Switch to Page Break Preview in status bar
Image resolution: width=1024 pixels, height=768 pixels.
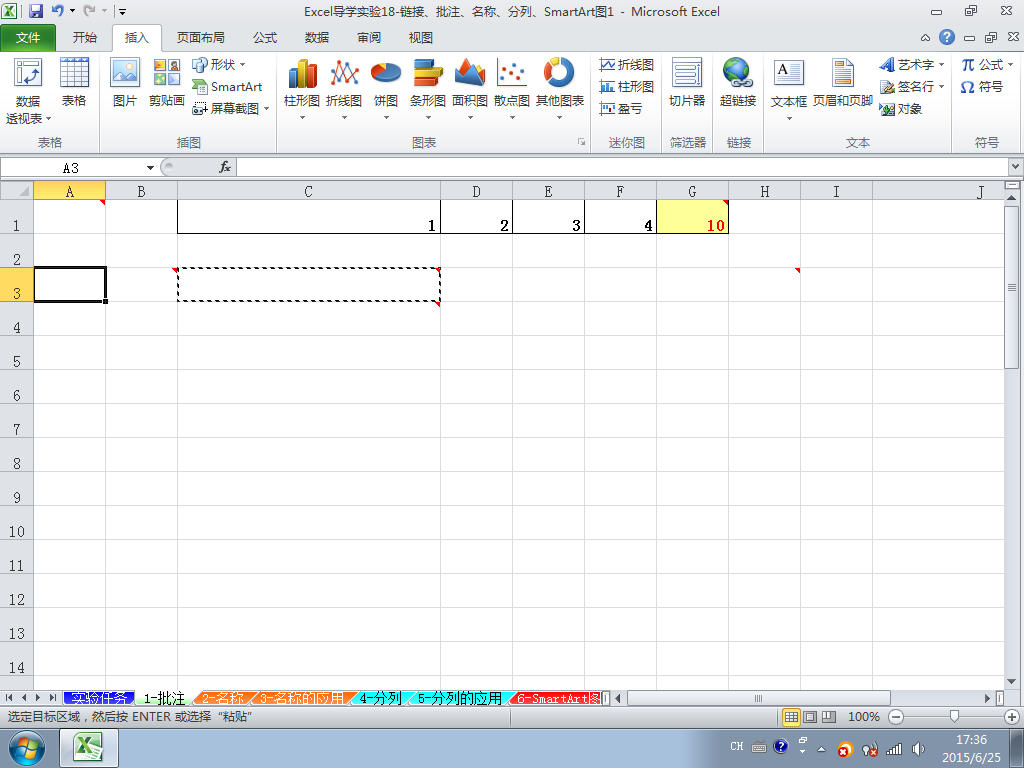click(x=829, y=716)
